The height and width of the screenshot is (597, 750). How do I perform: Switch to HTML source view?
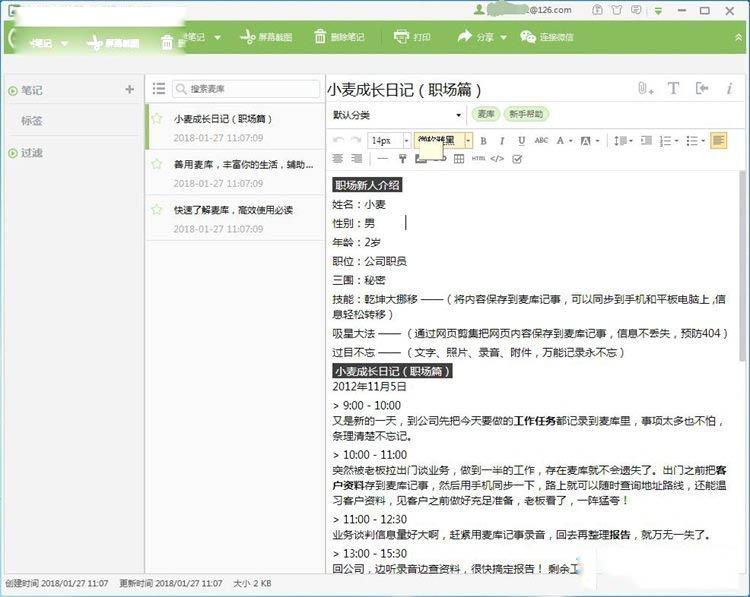pos(478,159)
